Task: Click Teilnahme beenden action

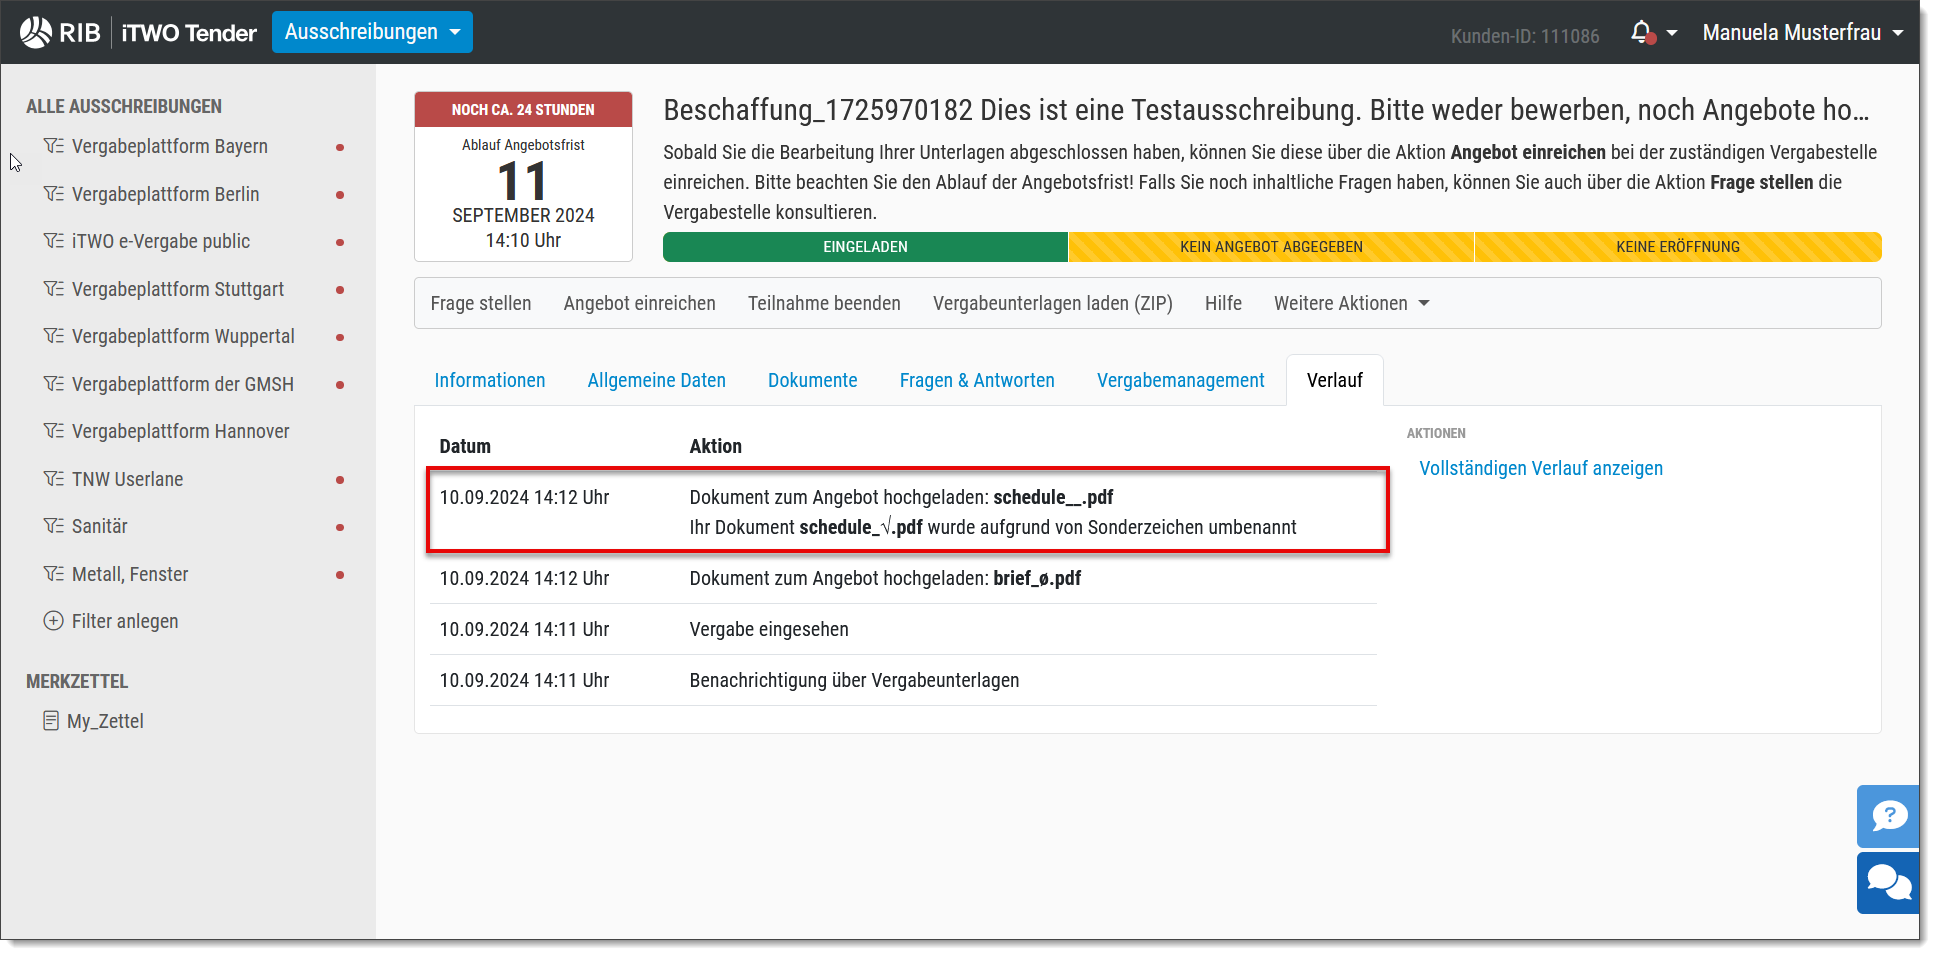Action: (x=824, y=303)
